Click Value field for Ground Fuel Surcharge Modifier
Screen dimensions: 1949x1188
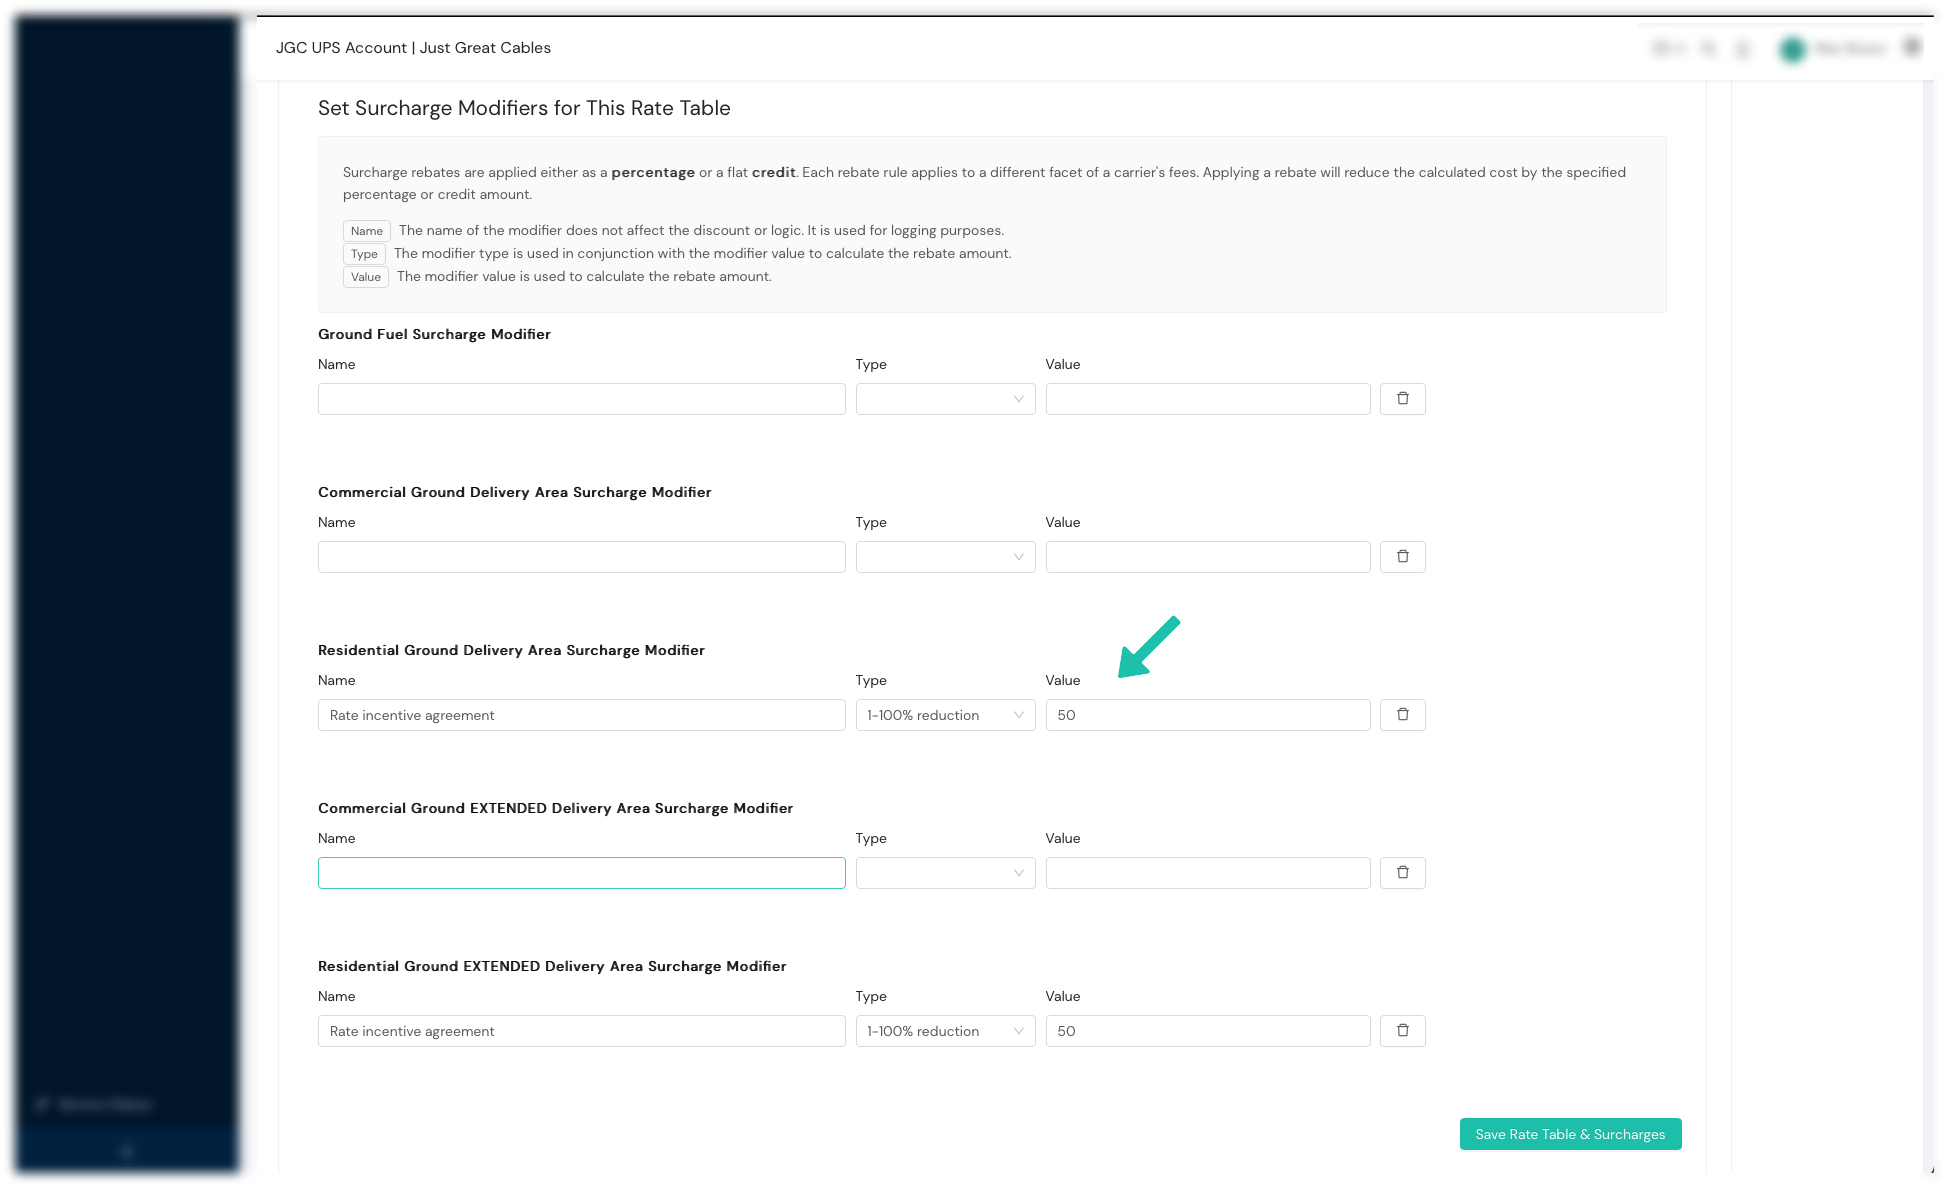[x=1207, y=399]
